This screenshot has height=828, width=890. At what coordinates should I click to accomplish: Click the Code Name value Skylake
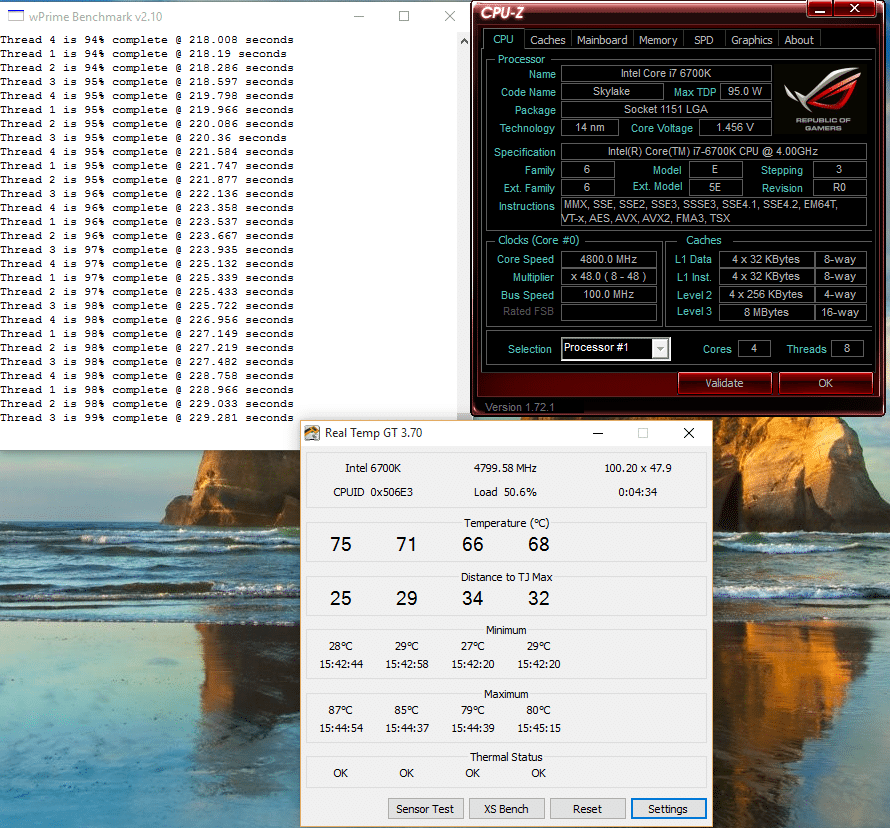coord(612,91)
